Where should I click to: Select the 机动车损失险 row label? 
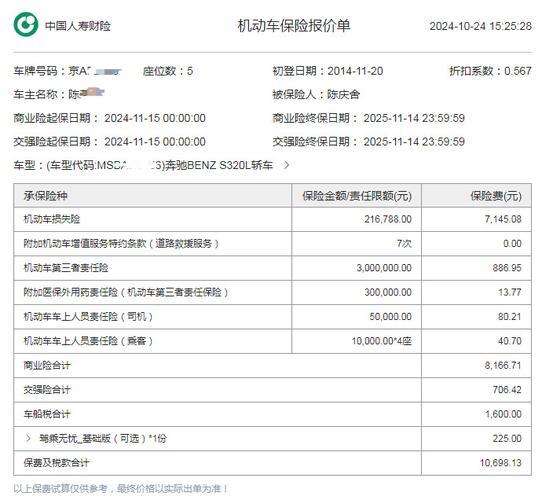point(52,219)
